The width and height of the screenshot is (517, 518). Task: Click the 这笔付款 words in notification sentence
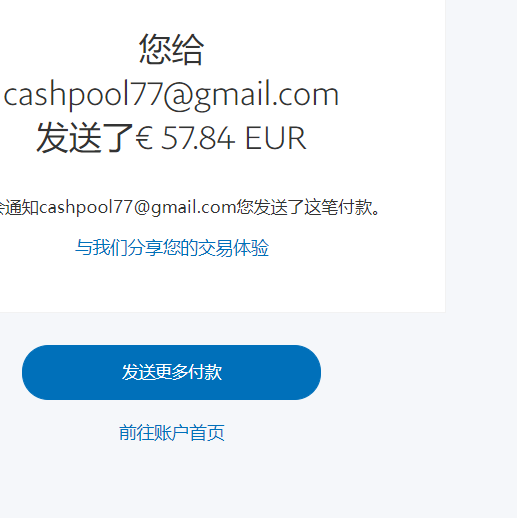pos(338,207)
